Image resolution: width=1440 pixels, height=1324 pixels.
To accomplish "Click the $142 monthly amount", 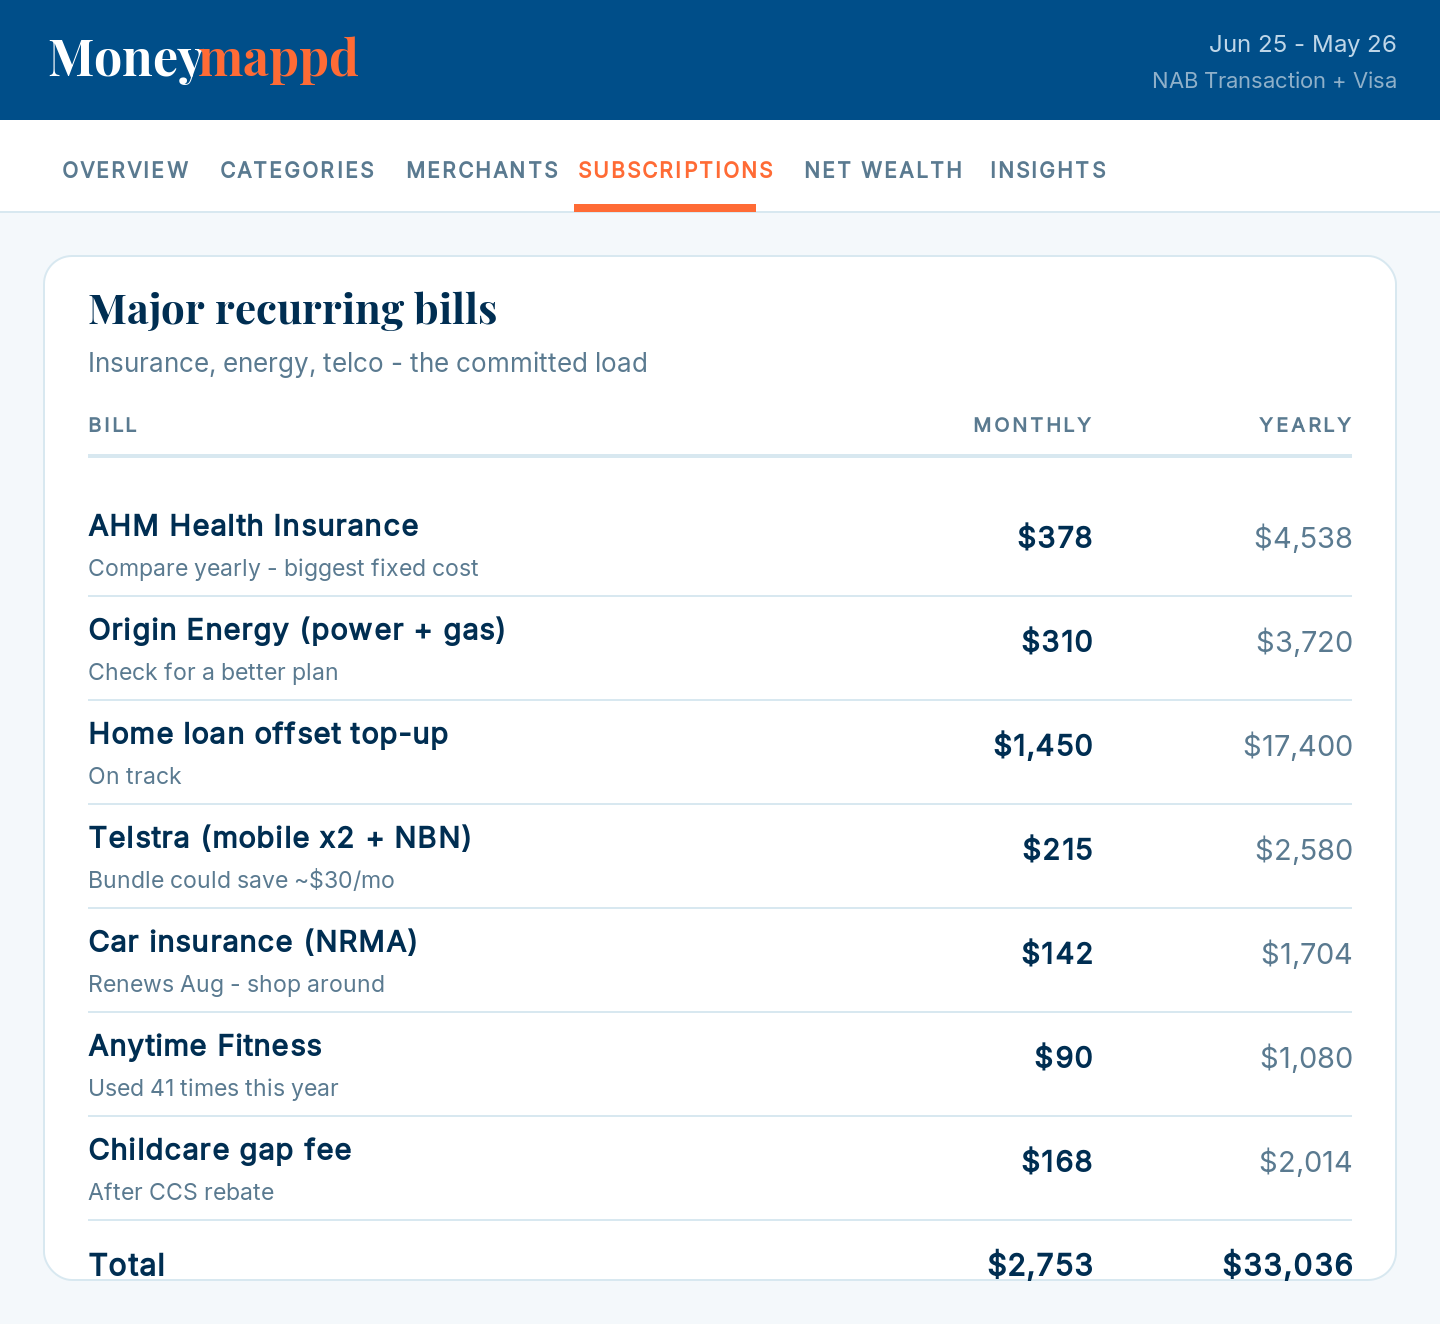I will (x=1057, y=954).
